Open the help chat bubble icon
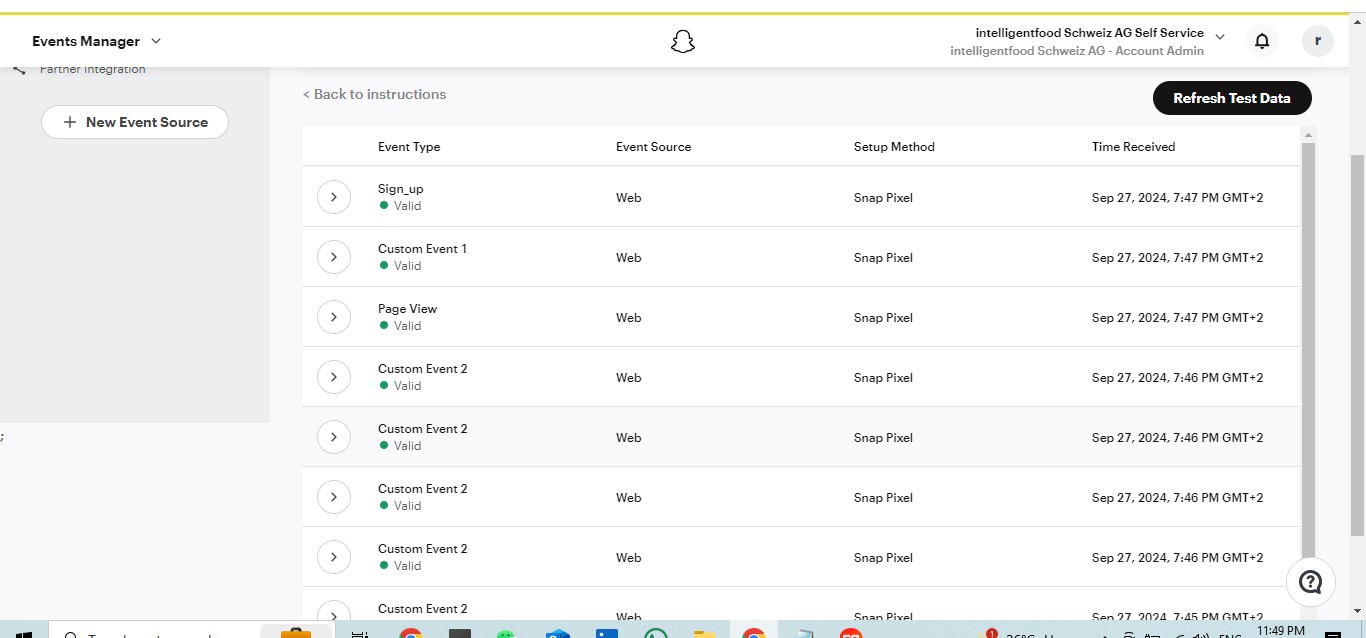Viewport: 1366px width, 638px height. [1311, 582]
